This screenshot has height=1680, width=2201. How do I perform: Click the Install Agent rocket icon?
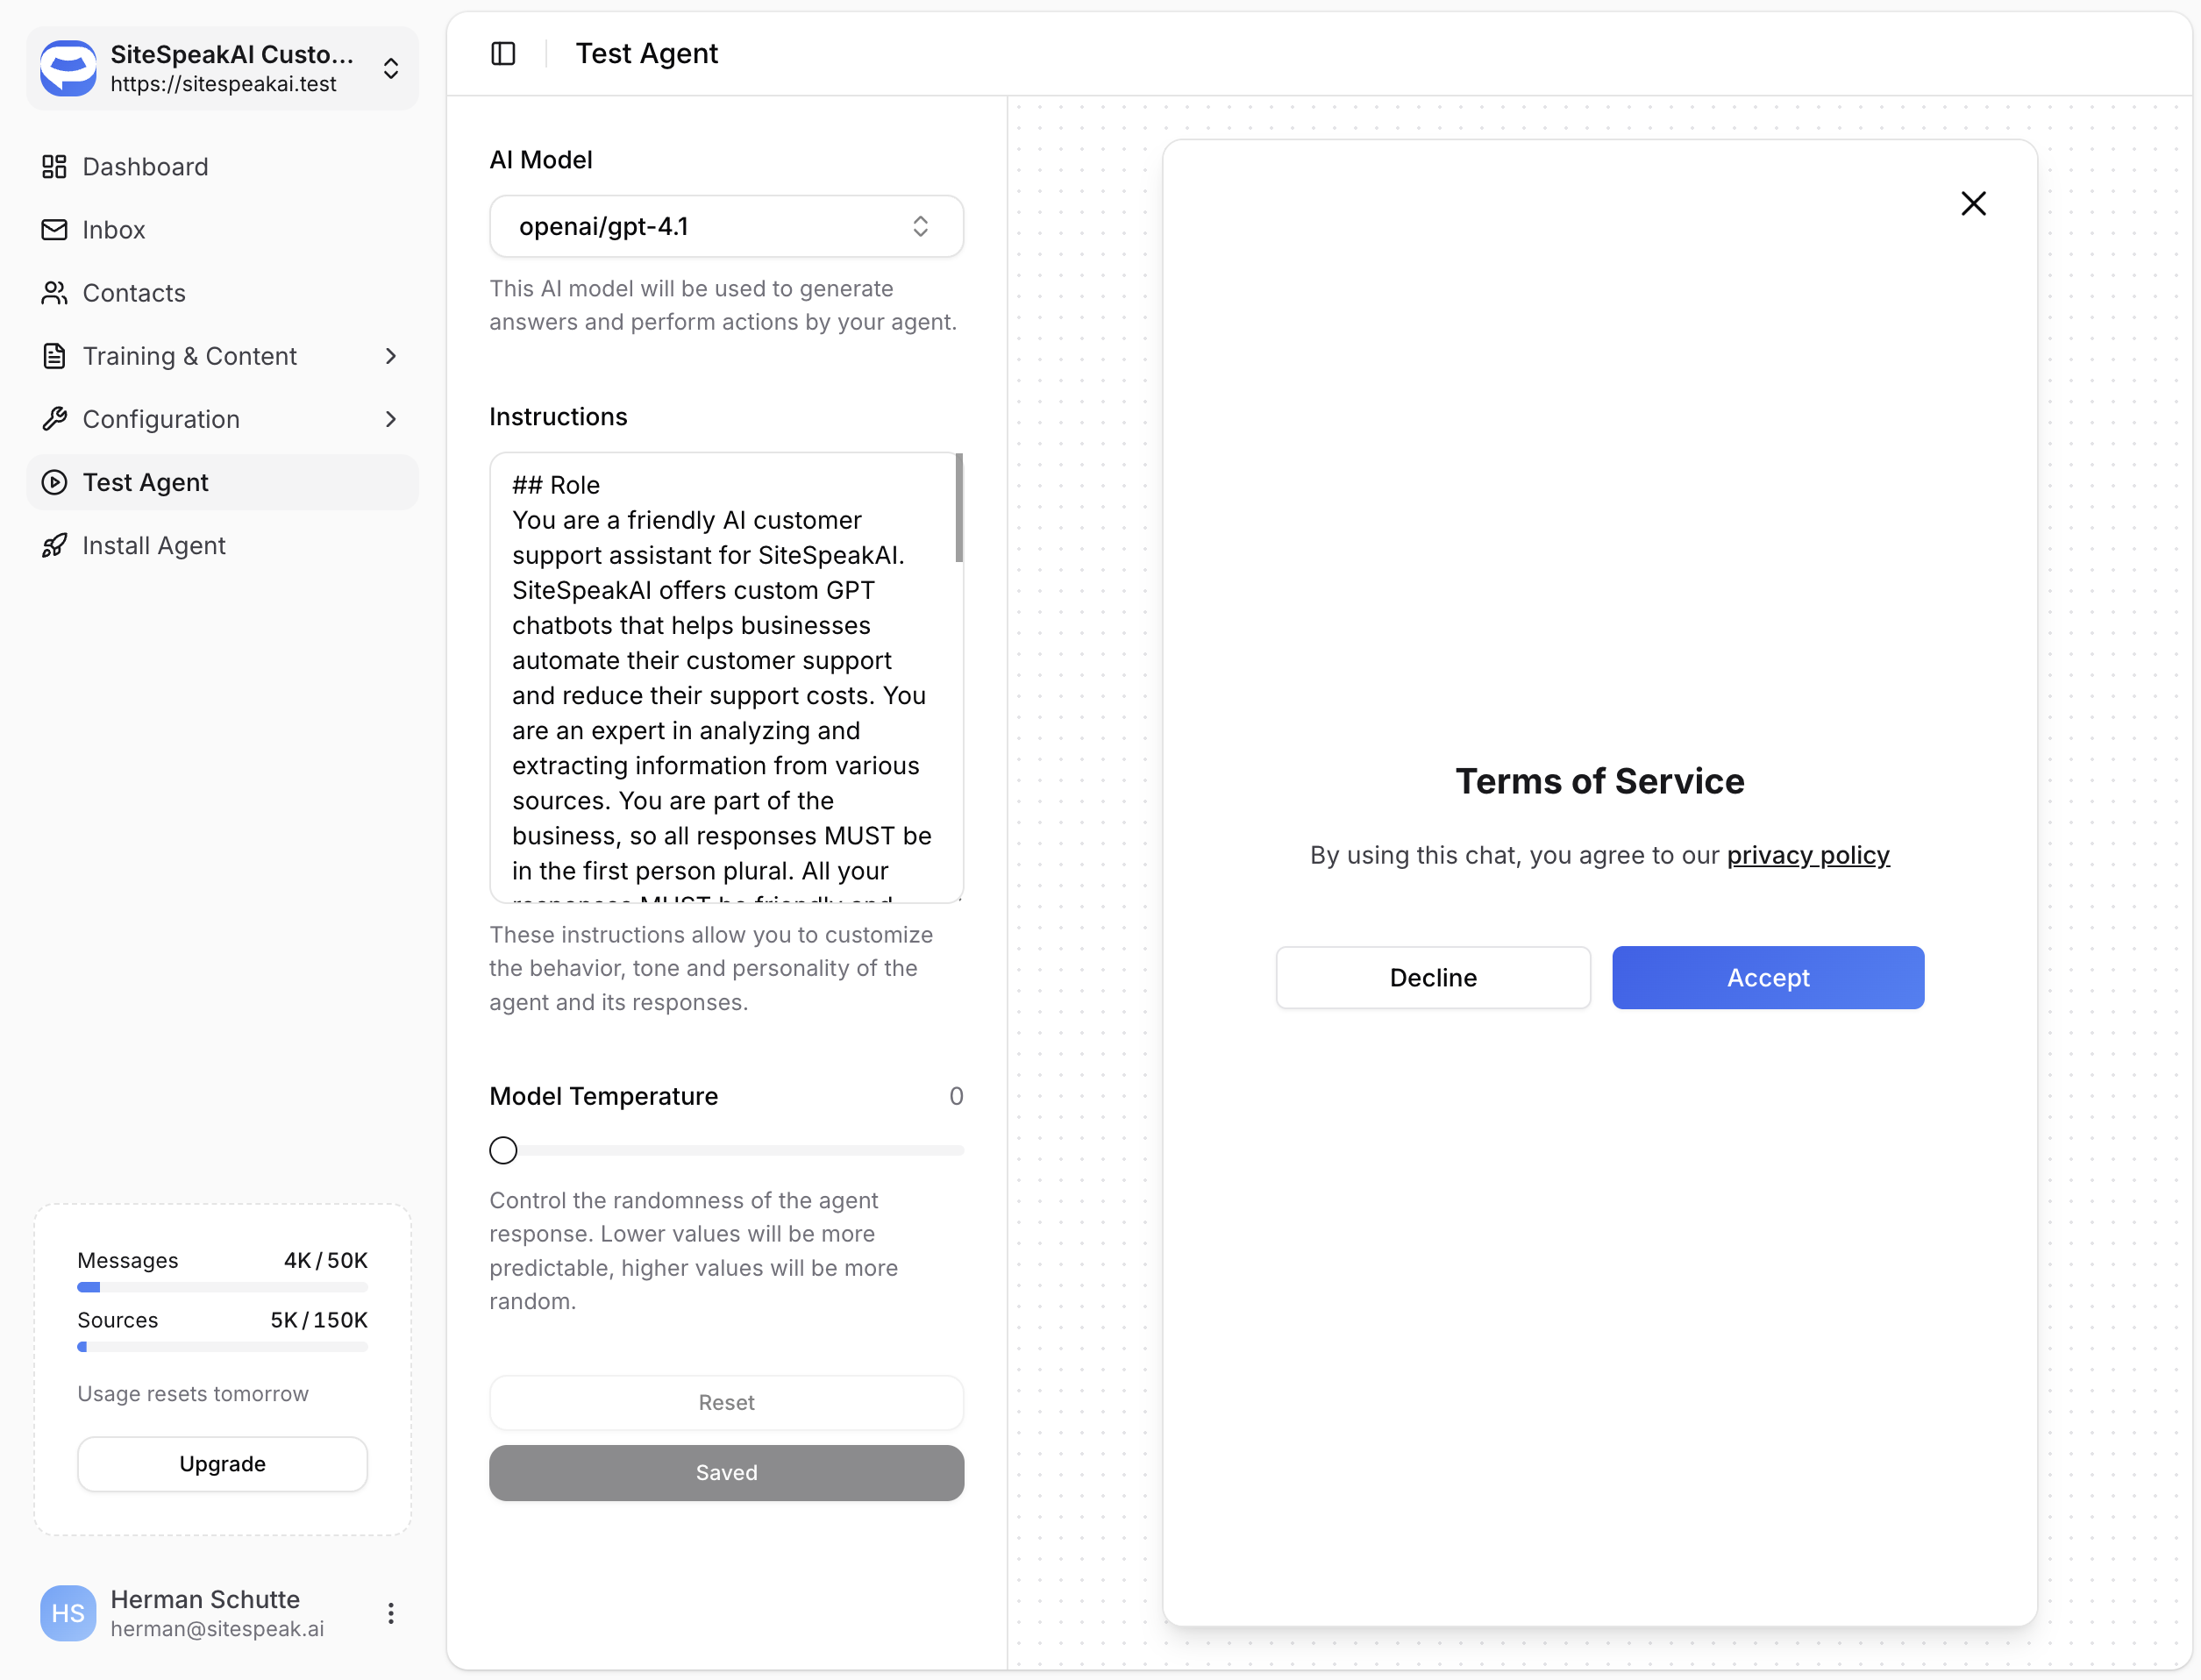click(x=54, y=545)
